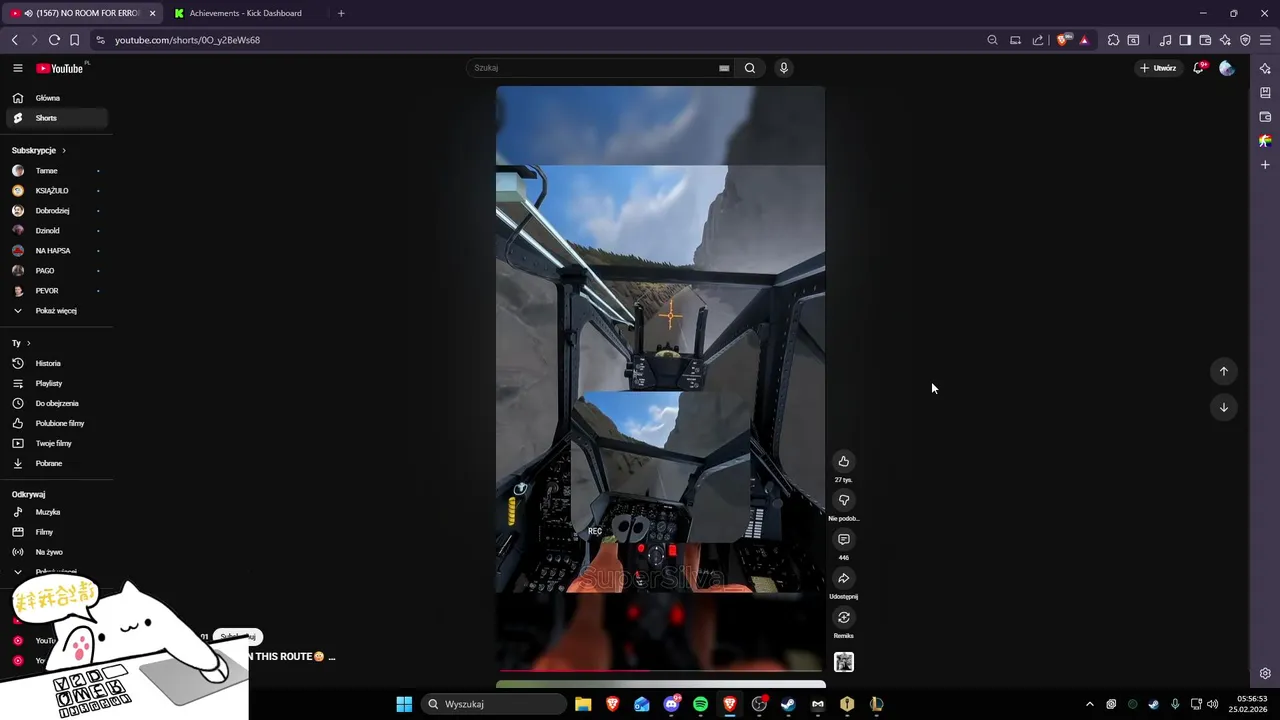Zoom out using magnifier in address bar
Image resolution: width=1280 pixels, height=720 pixels.
(992, 40)
